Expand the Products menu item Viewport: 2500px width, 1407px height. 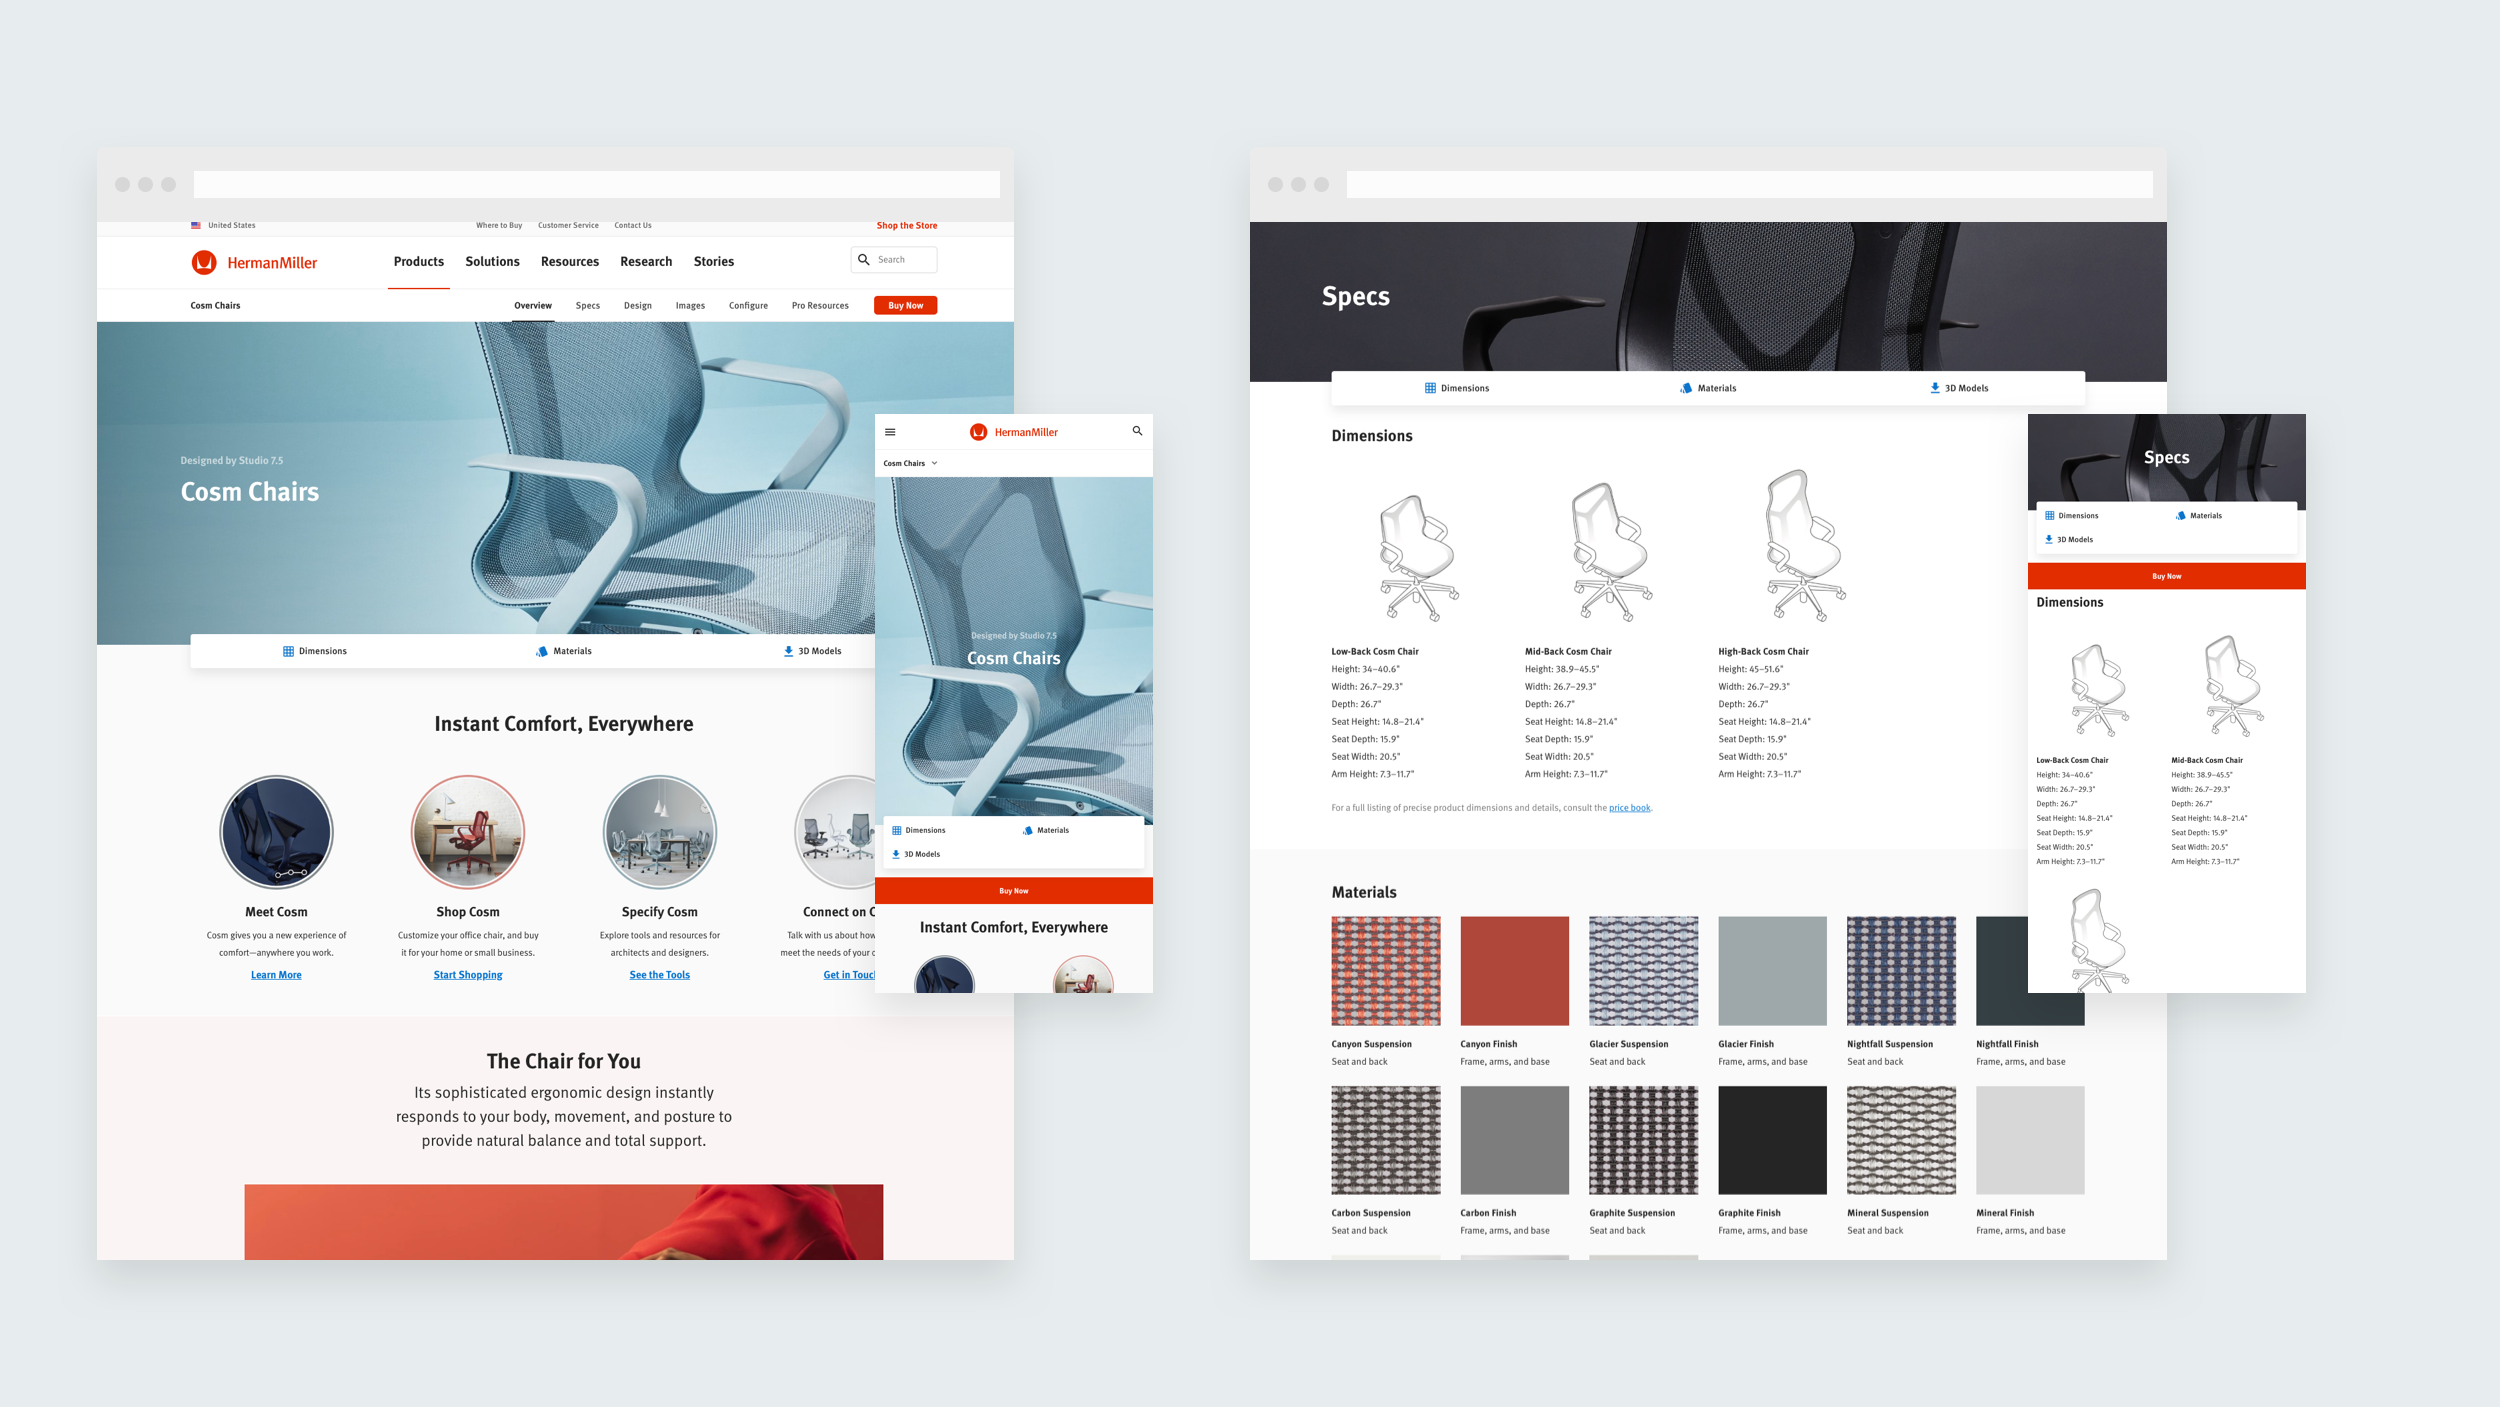click(x=417, y=261)
